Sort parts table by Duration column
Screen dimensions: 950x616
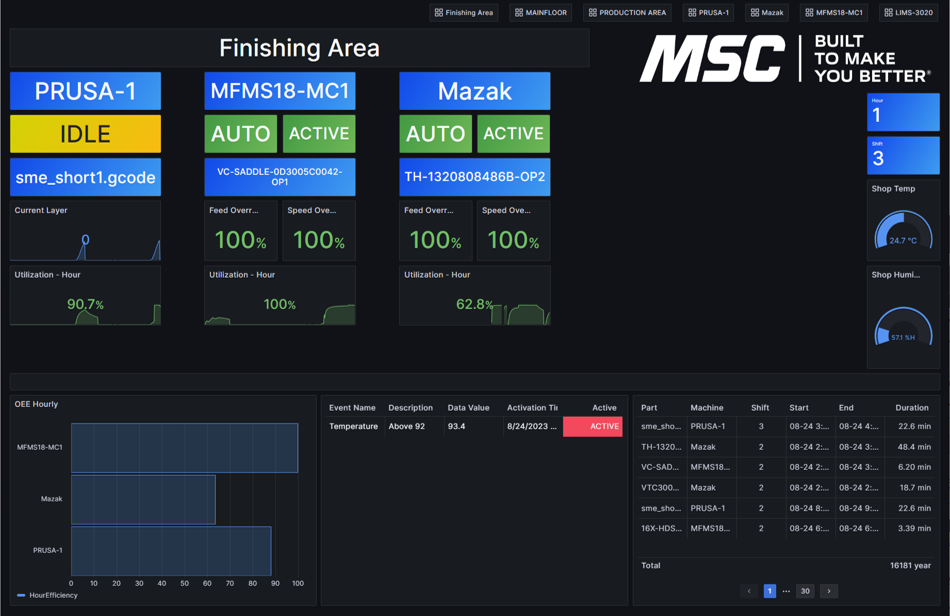912,408
